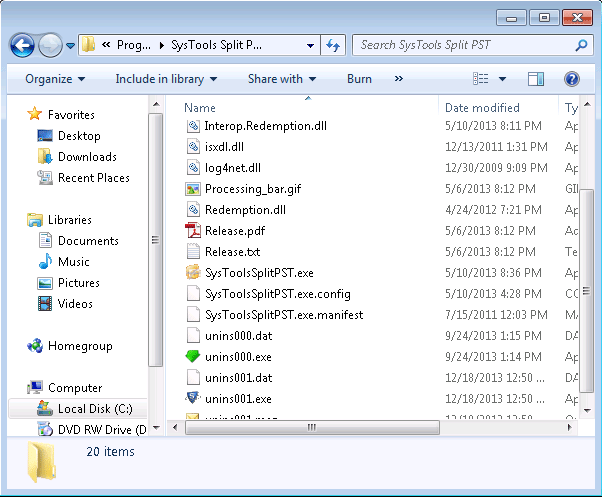Open Recent Places in Favorites

click(x=94, y=178)
